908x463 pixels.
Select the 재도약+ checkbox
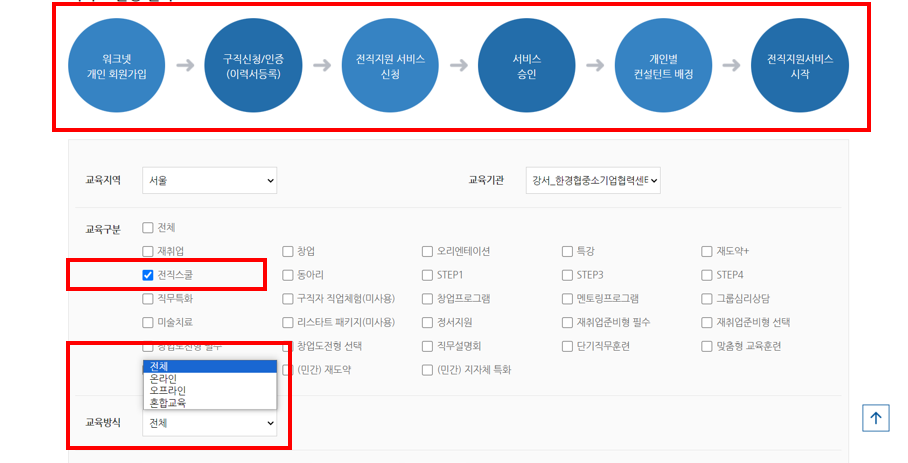tap(706, 251)
